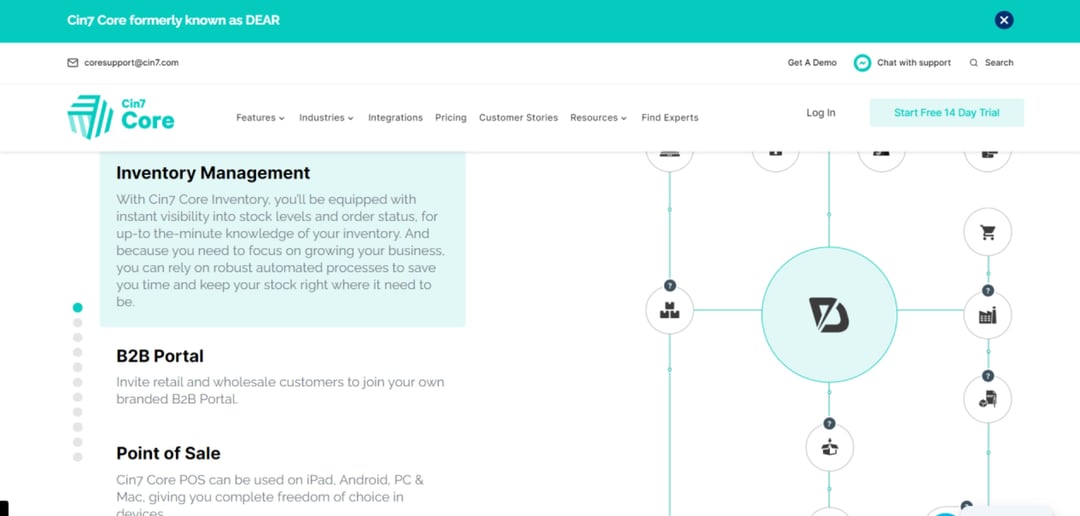Click the messenger chat bubble icon
The height and width of the screenshot is (516, 1080).
[862, 63]
